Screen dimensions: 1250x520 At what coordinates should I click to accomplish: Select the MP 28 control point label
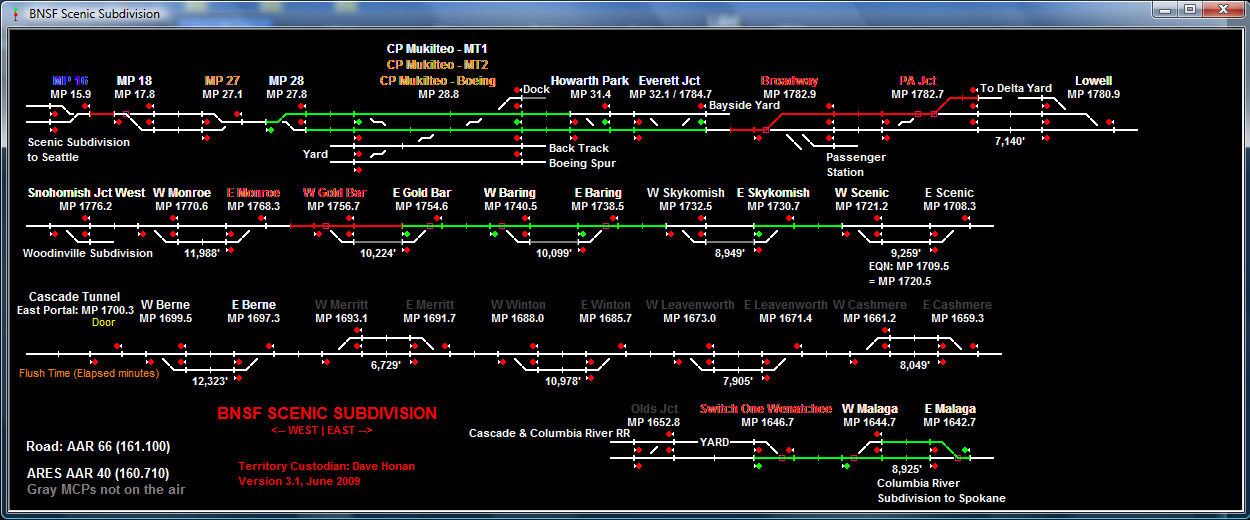click(287, 81)
